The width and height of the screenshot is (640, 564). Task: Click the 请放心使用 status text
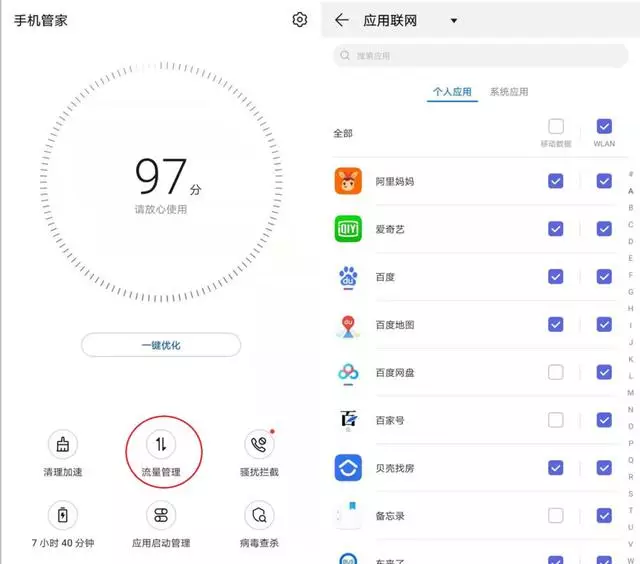point(161,209)
